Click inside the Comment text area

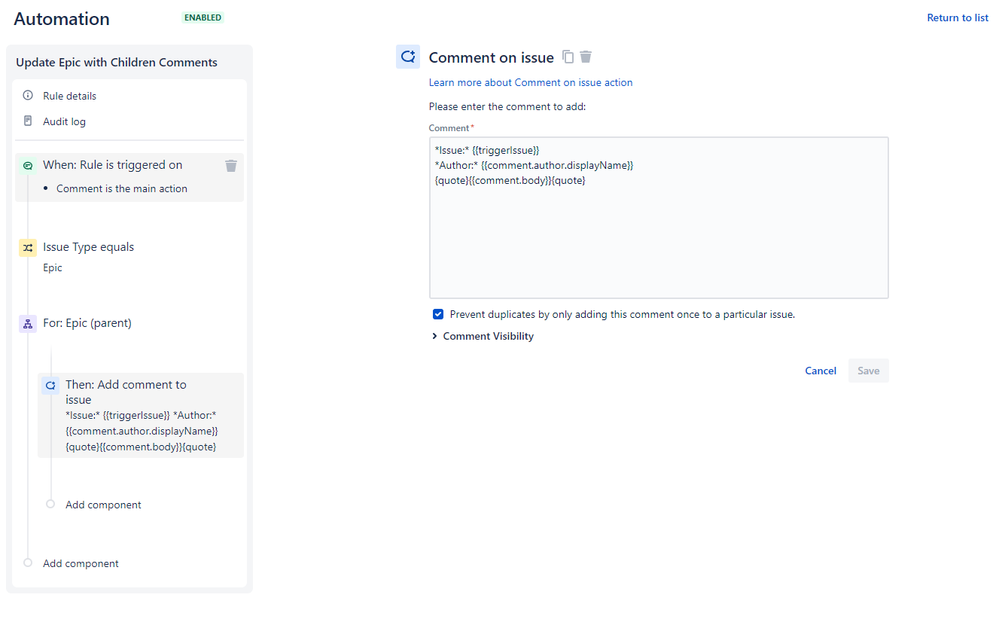659,218
